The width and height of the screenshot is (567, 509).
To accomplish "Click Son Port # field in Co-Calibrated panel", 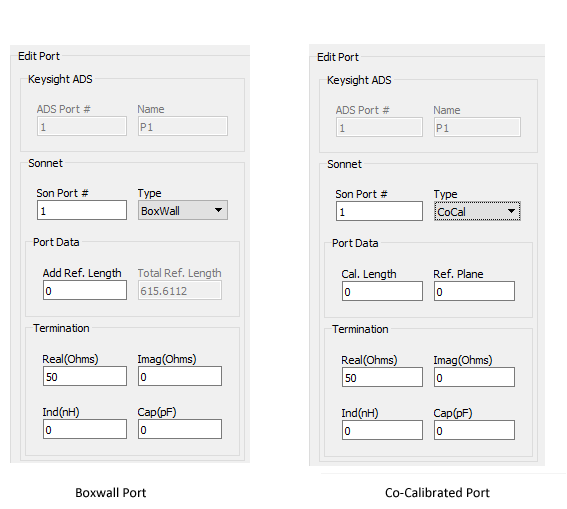I will tap(379, 211).
